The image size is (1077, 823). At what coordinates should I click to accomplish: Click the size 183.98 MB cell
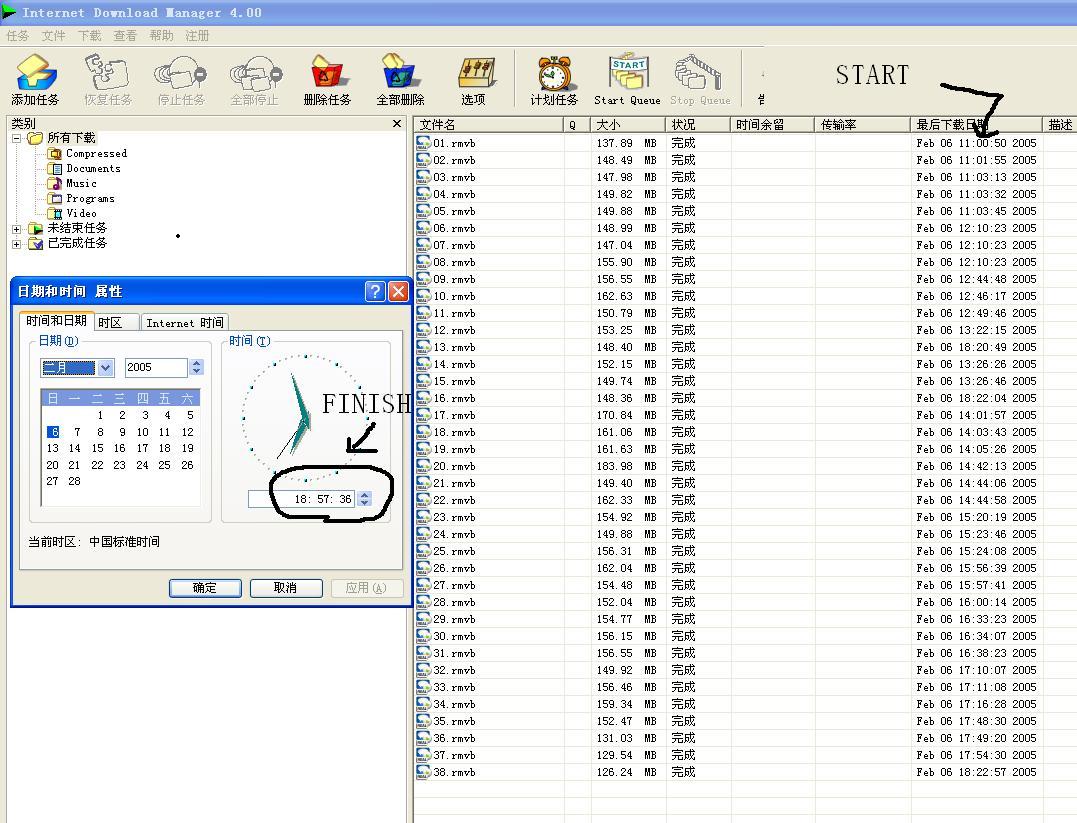[x=627, y=466]
